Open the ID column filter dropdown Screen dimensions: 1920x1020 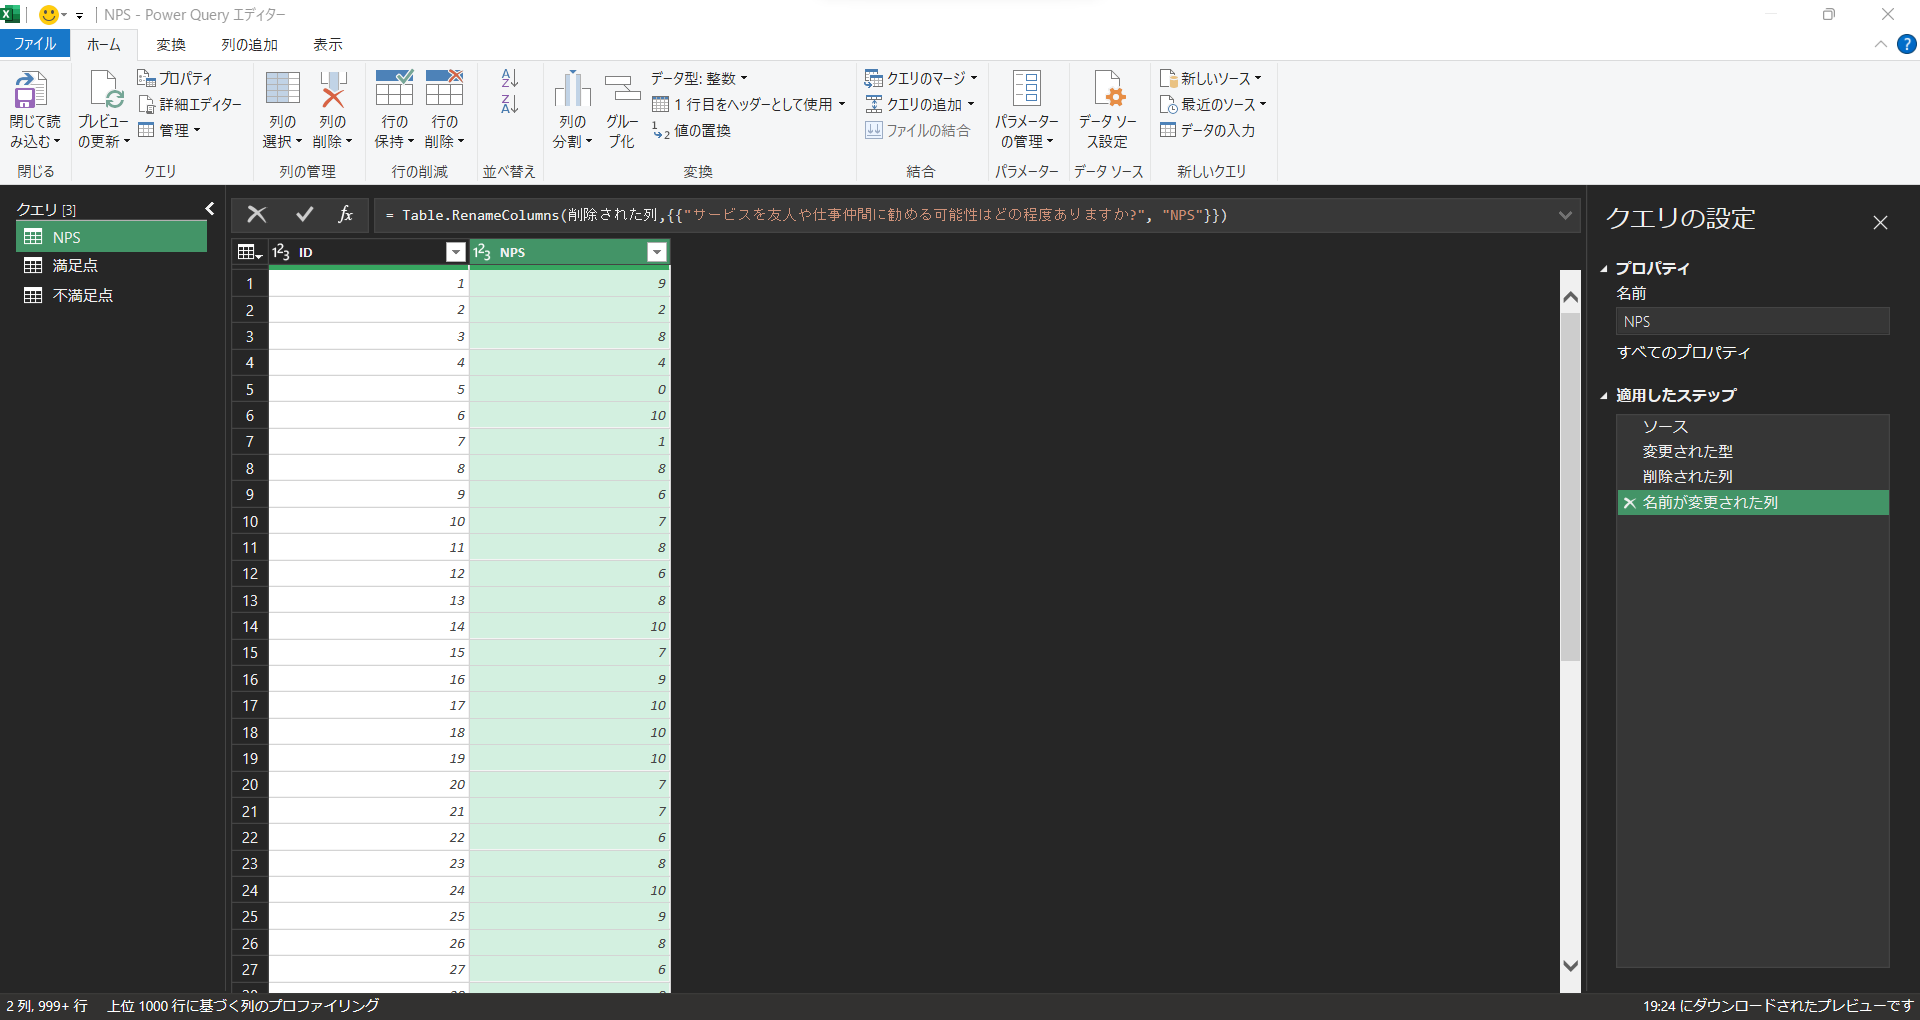pyautogui.click(x=456, y=252)
